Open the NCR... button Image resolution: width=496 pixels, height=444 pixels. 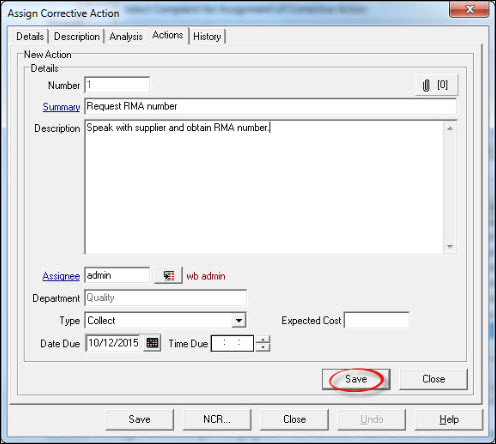tap(217, 419)
